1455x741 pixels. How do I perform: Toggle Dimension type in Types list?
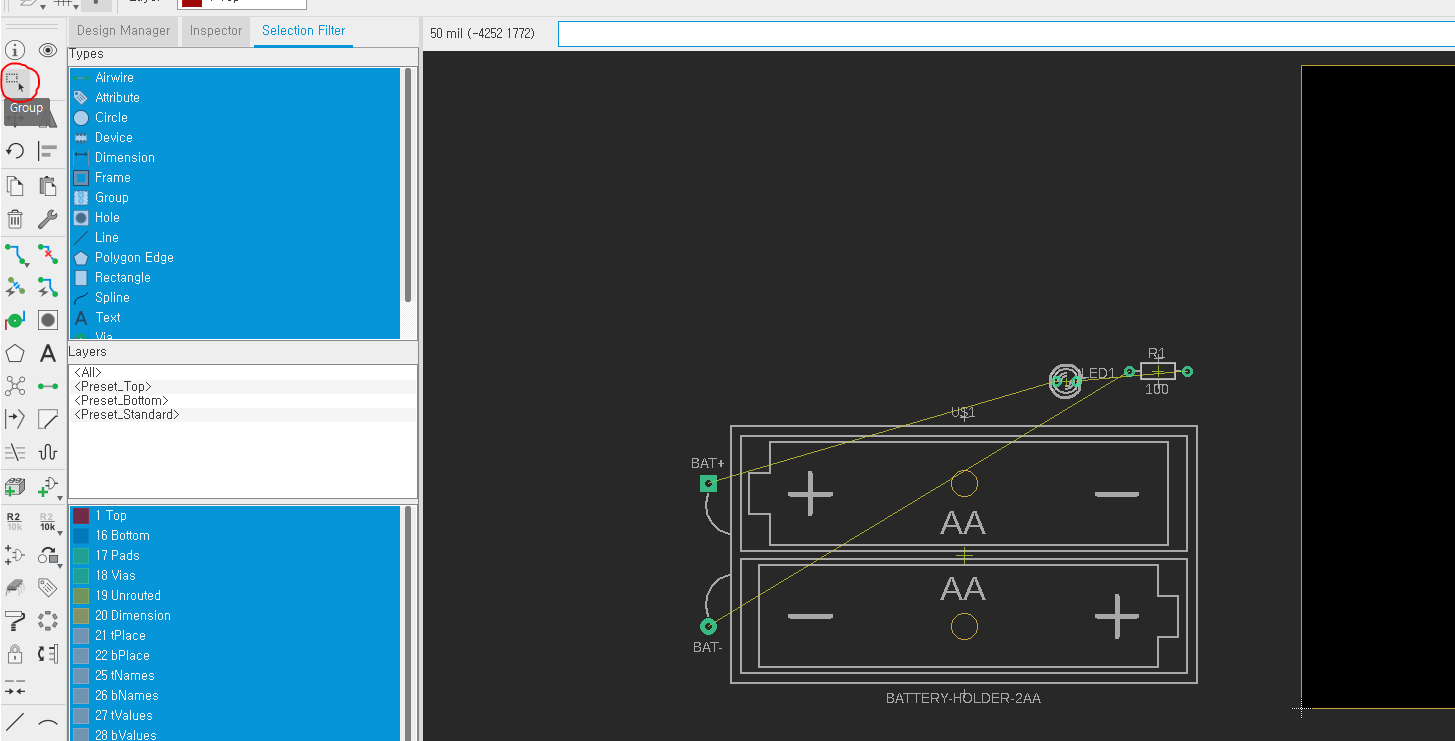(x=236, y=157)
